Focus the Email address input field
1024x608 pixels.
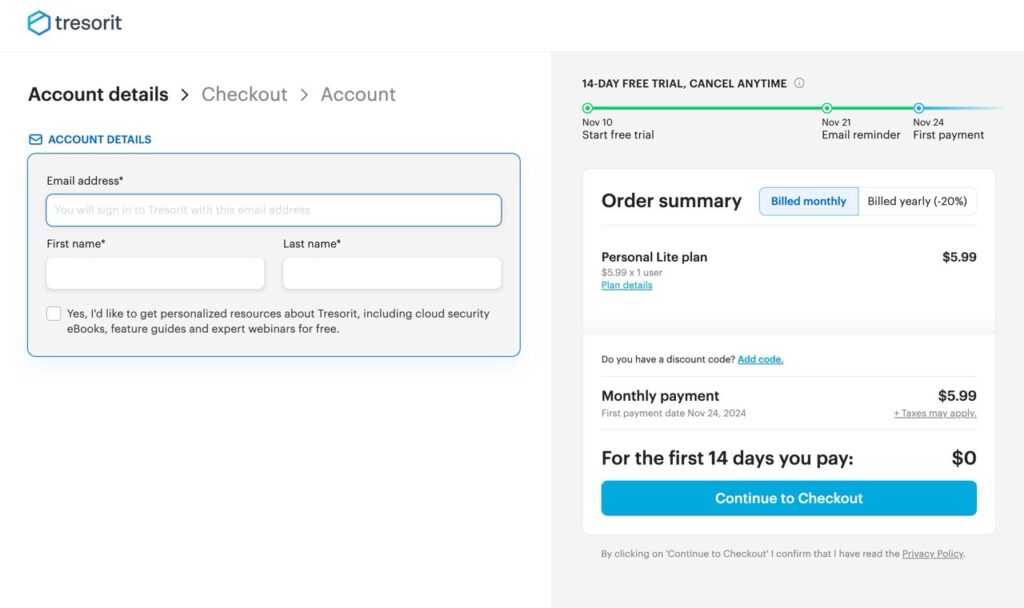(274, 210)
